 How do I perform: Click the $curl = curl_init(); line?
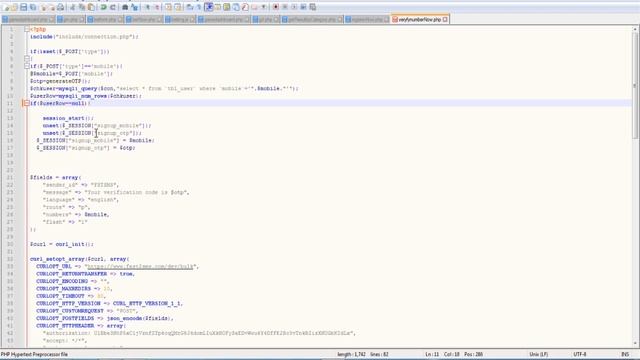coord(62,244)
